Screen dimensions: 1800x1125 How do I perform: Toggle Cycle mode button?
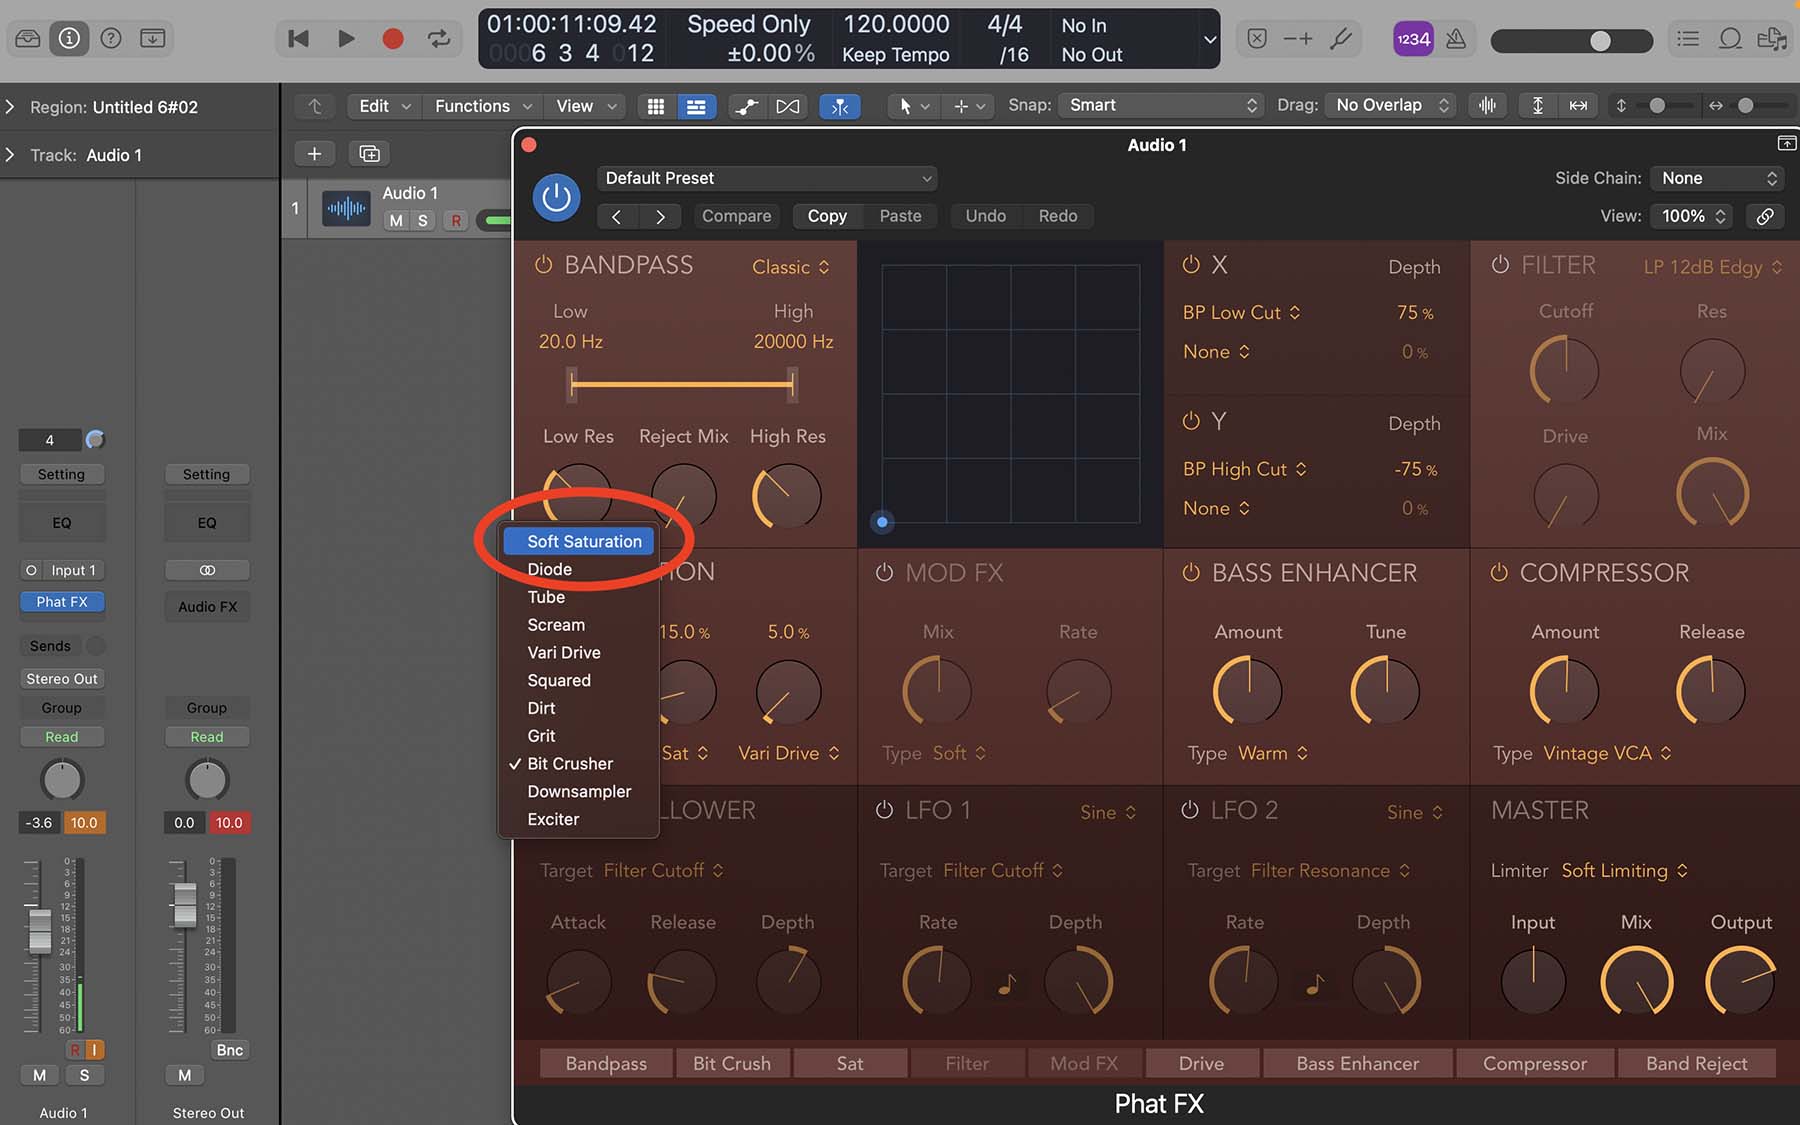point(439,39)
